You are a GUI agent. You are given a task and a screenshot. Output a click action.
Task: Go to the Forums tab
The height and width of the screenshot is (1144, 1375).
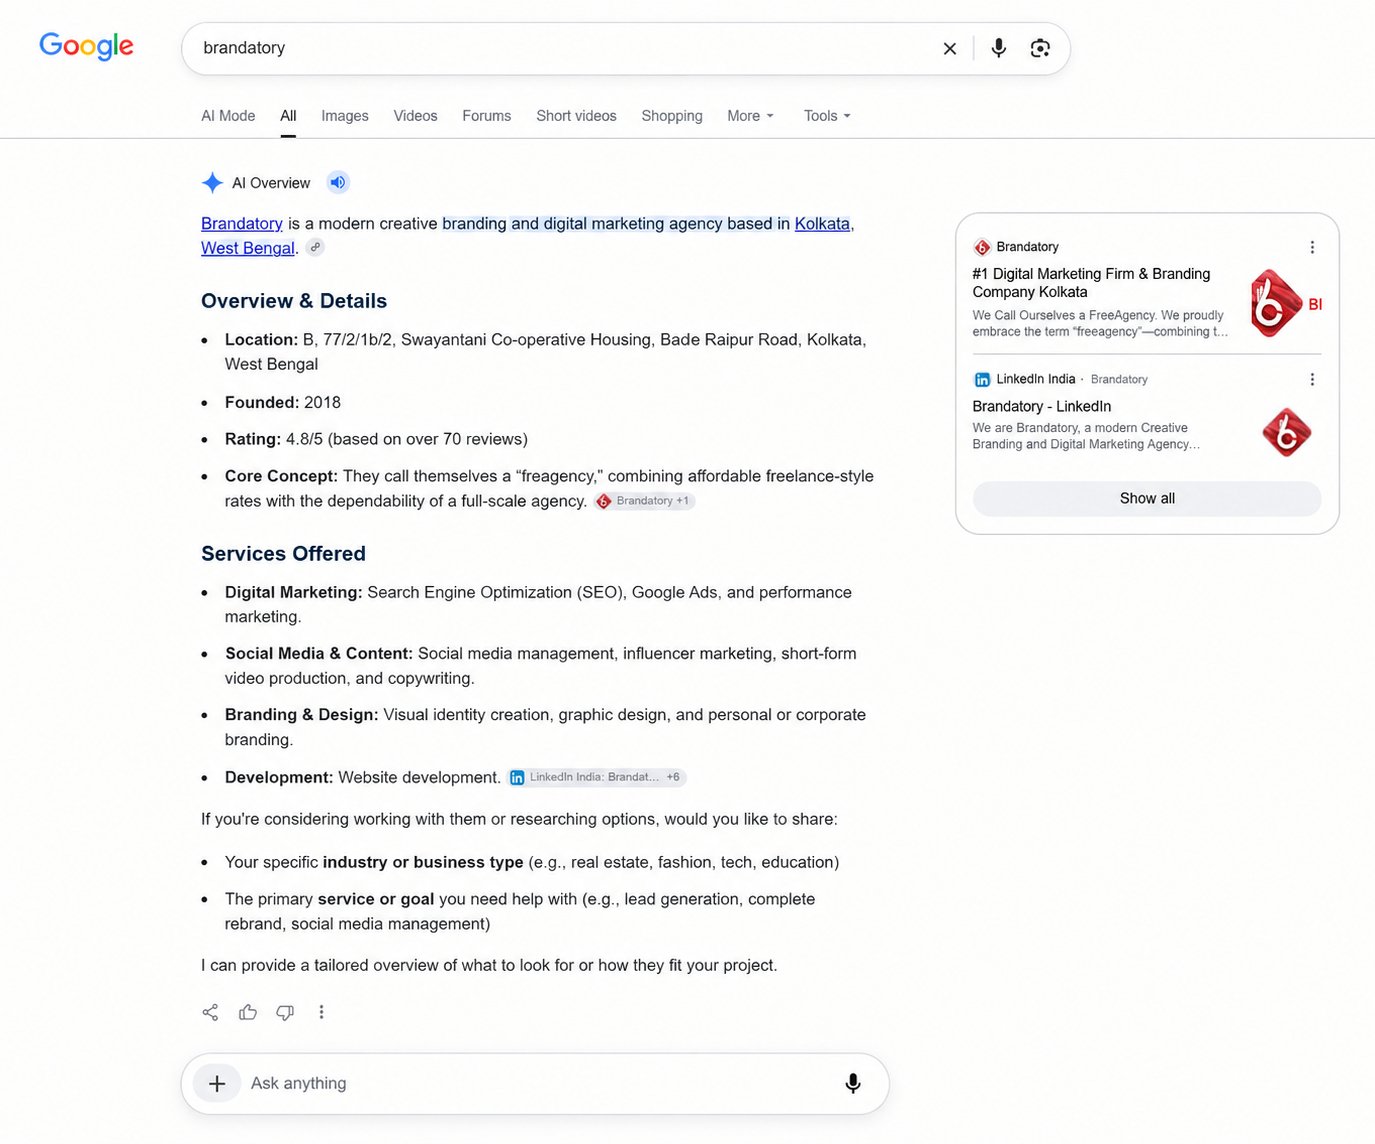click(486, 116)
